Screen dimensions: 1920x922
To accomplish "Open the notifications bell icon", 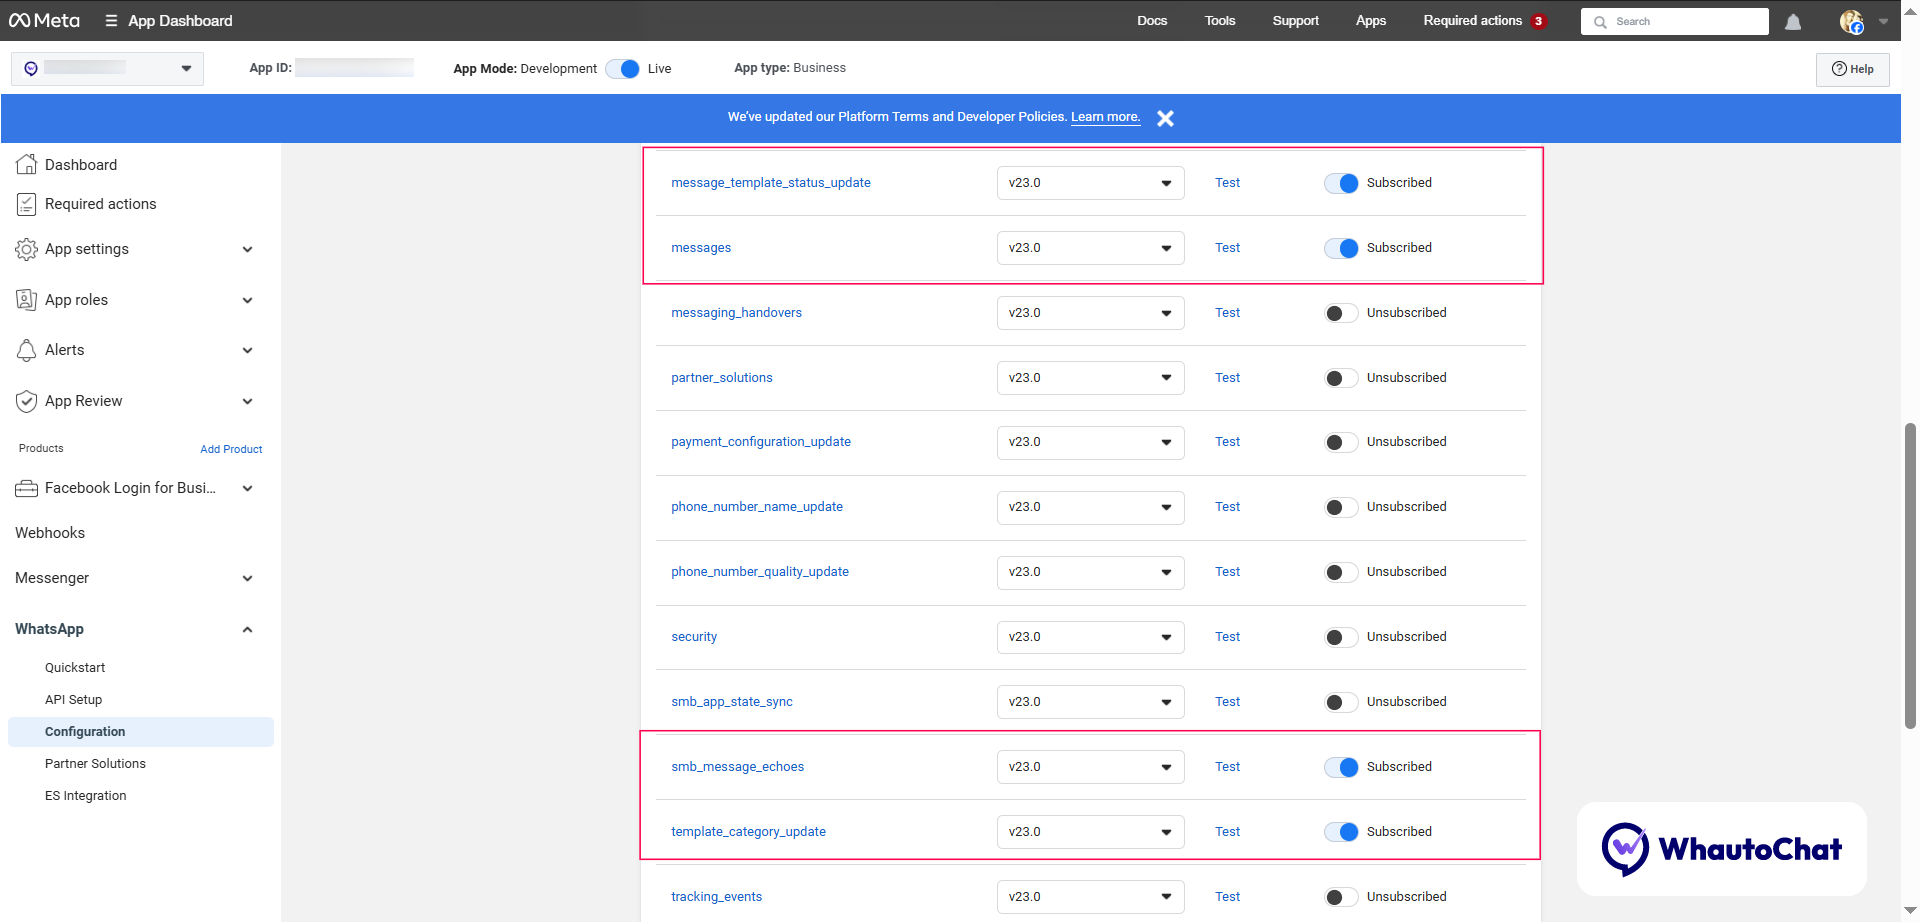I will click(x=1793, y=22).
